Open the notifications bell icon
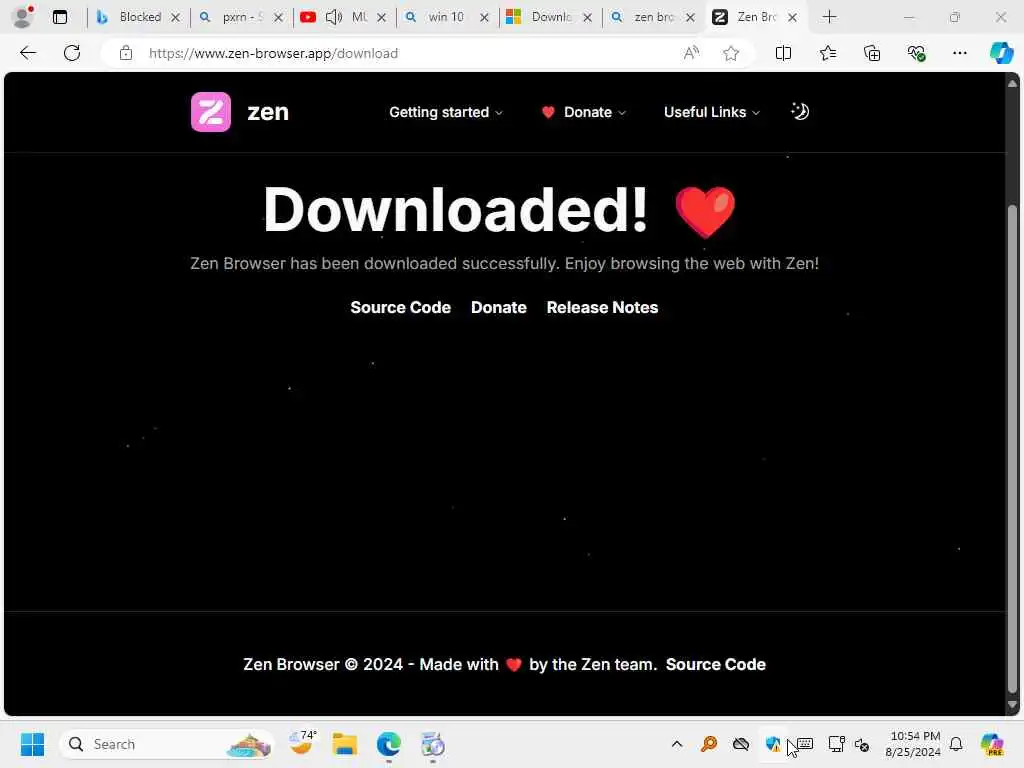 (x=956, y=744)
